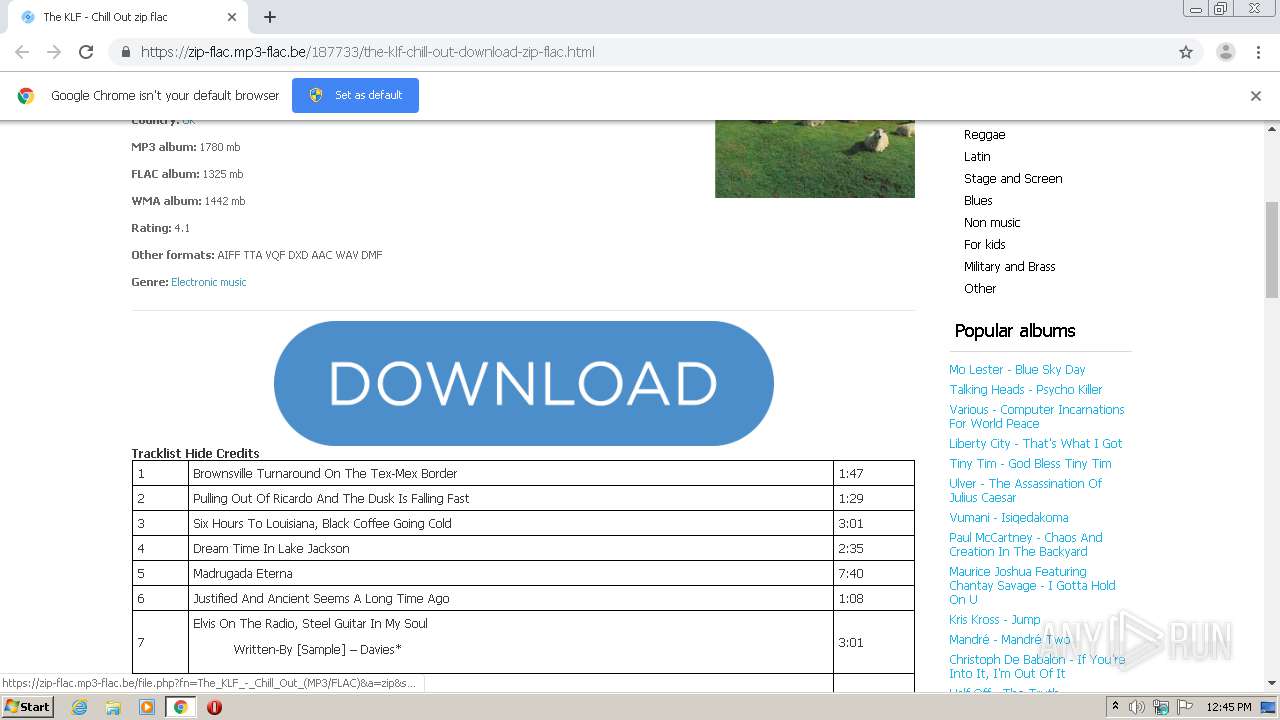Open Liberty City - That's What I Got
This screenshot has height=720, width=1280.
coord(1035,443)
